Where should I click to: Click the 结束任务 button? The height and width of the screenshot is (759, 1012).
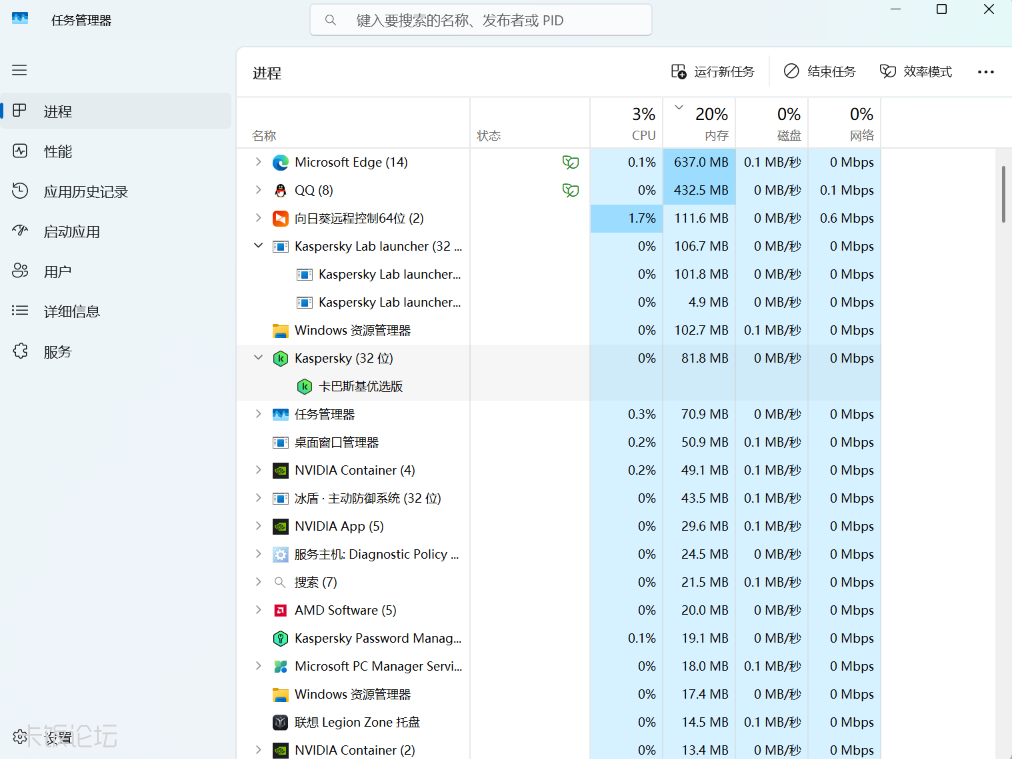(820, 72)
